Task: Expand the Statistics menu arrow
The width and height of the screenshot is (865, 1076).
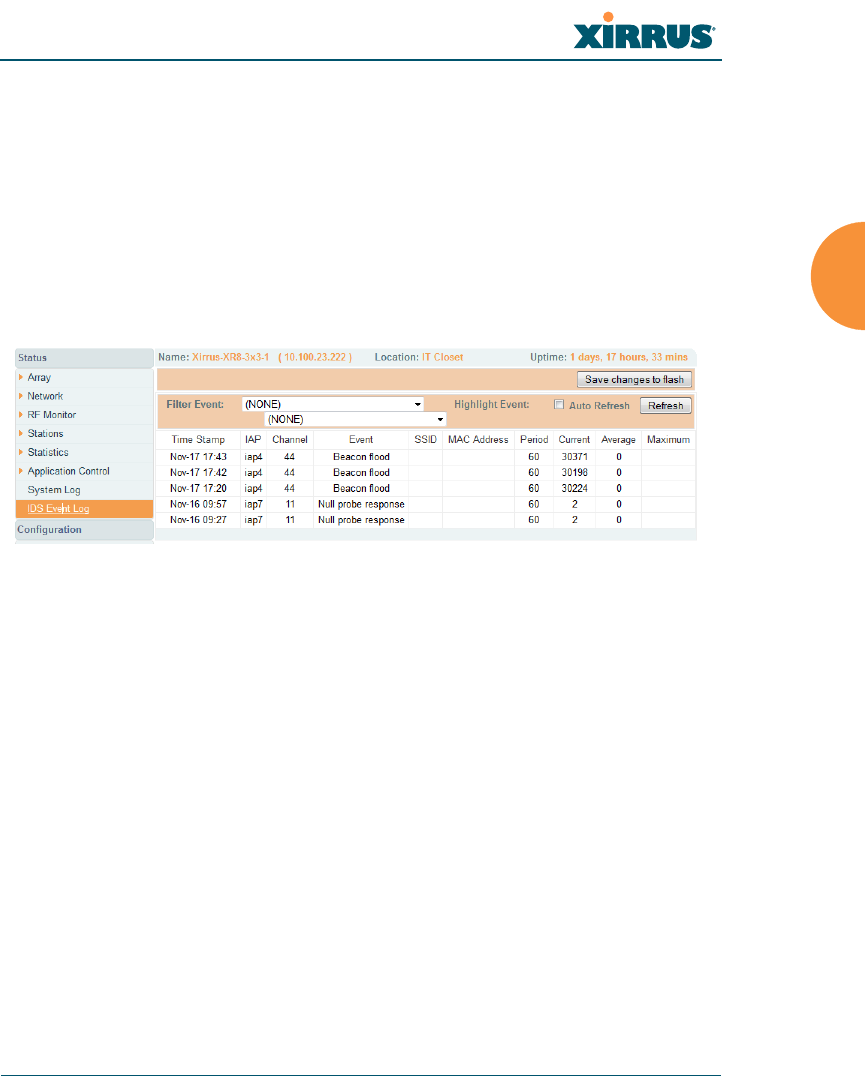Action: point(21,452)
